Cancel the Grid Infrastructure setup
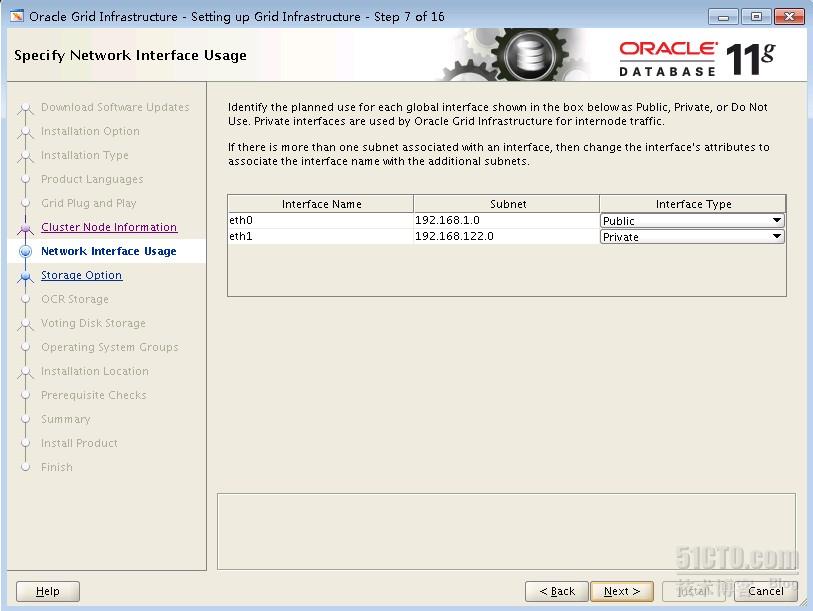This screenshot has width=813, height=611. pyautogui.click(x=766, y=591)
